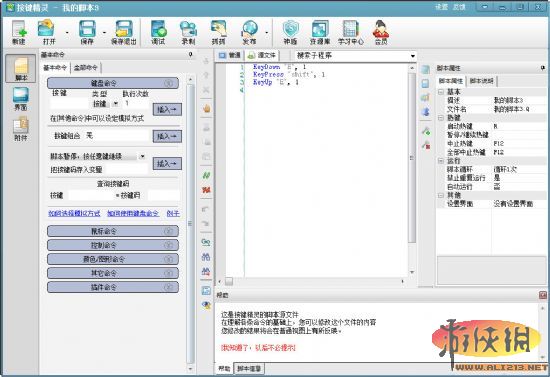Open the 如何使用键盘命令 link
Image resolution: width=550 pixels, height=377 pixels.
[133, 213]
